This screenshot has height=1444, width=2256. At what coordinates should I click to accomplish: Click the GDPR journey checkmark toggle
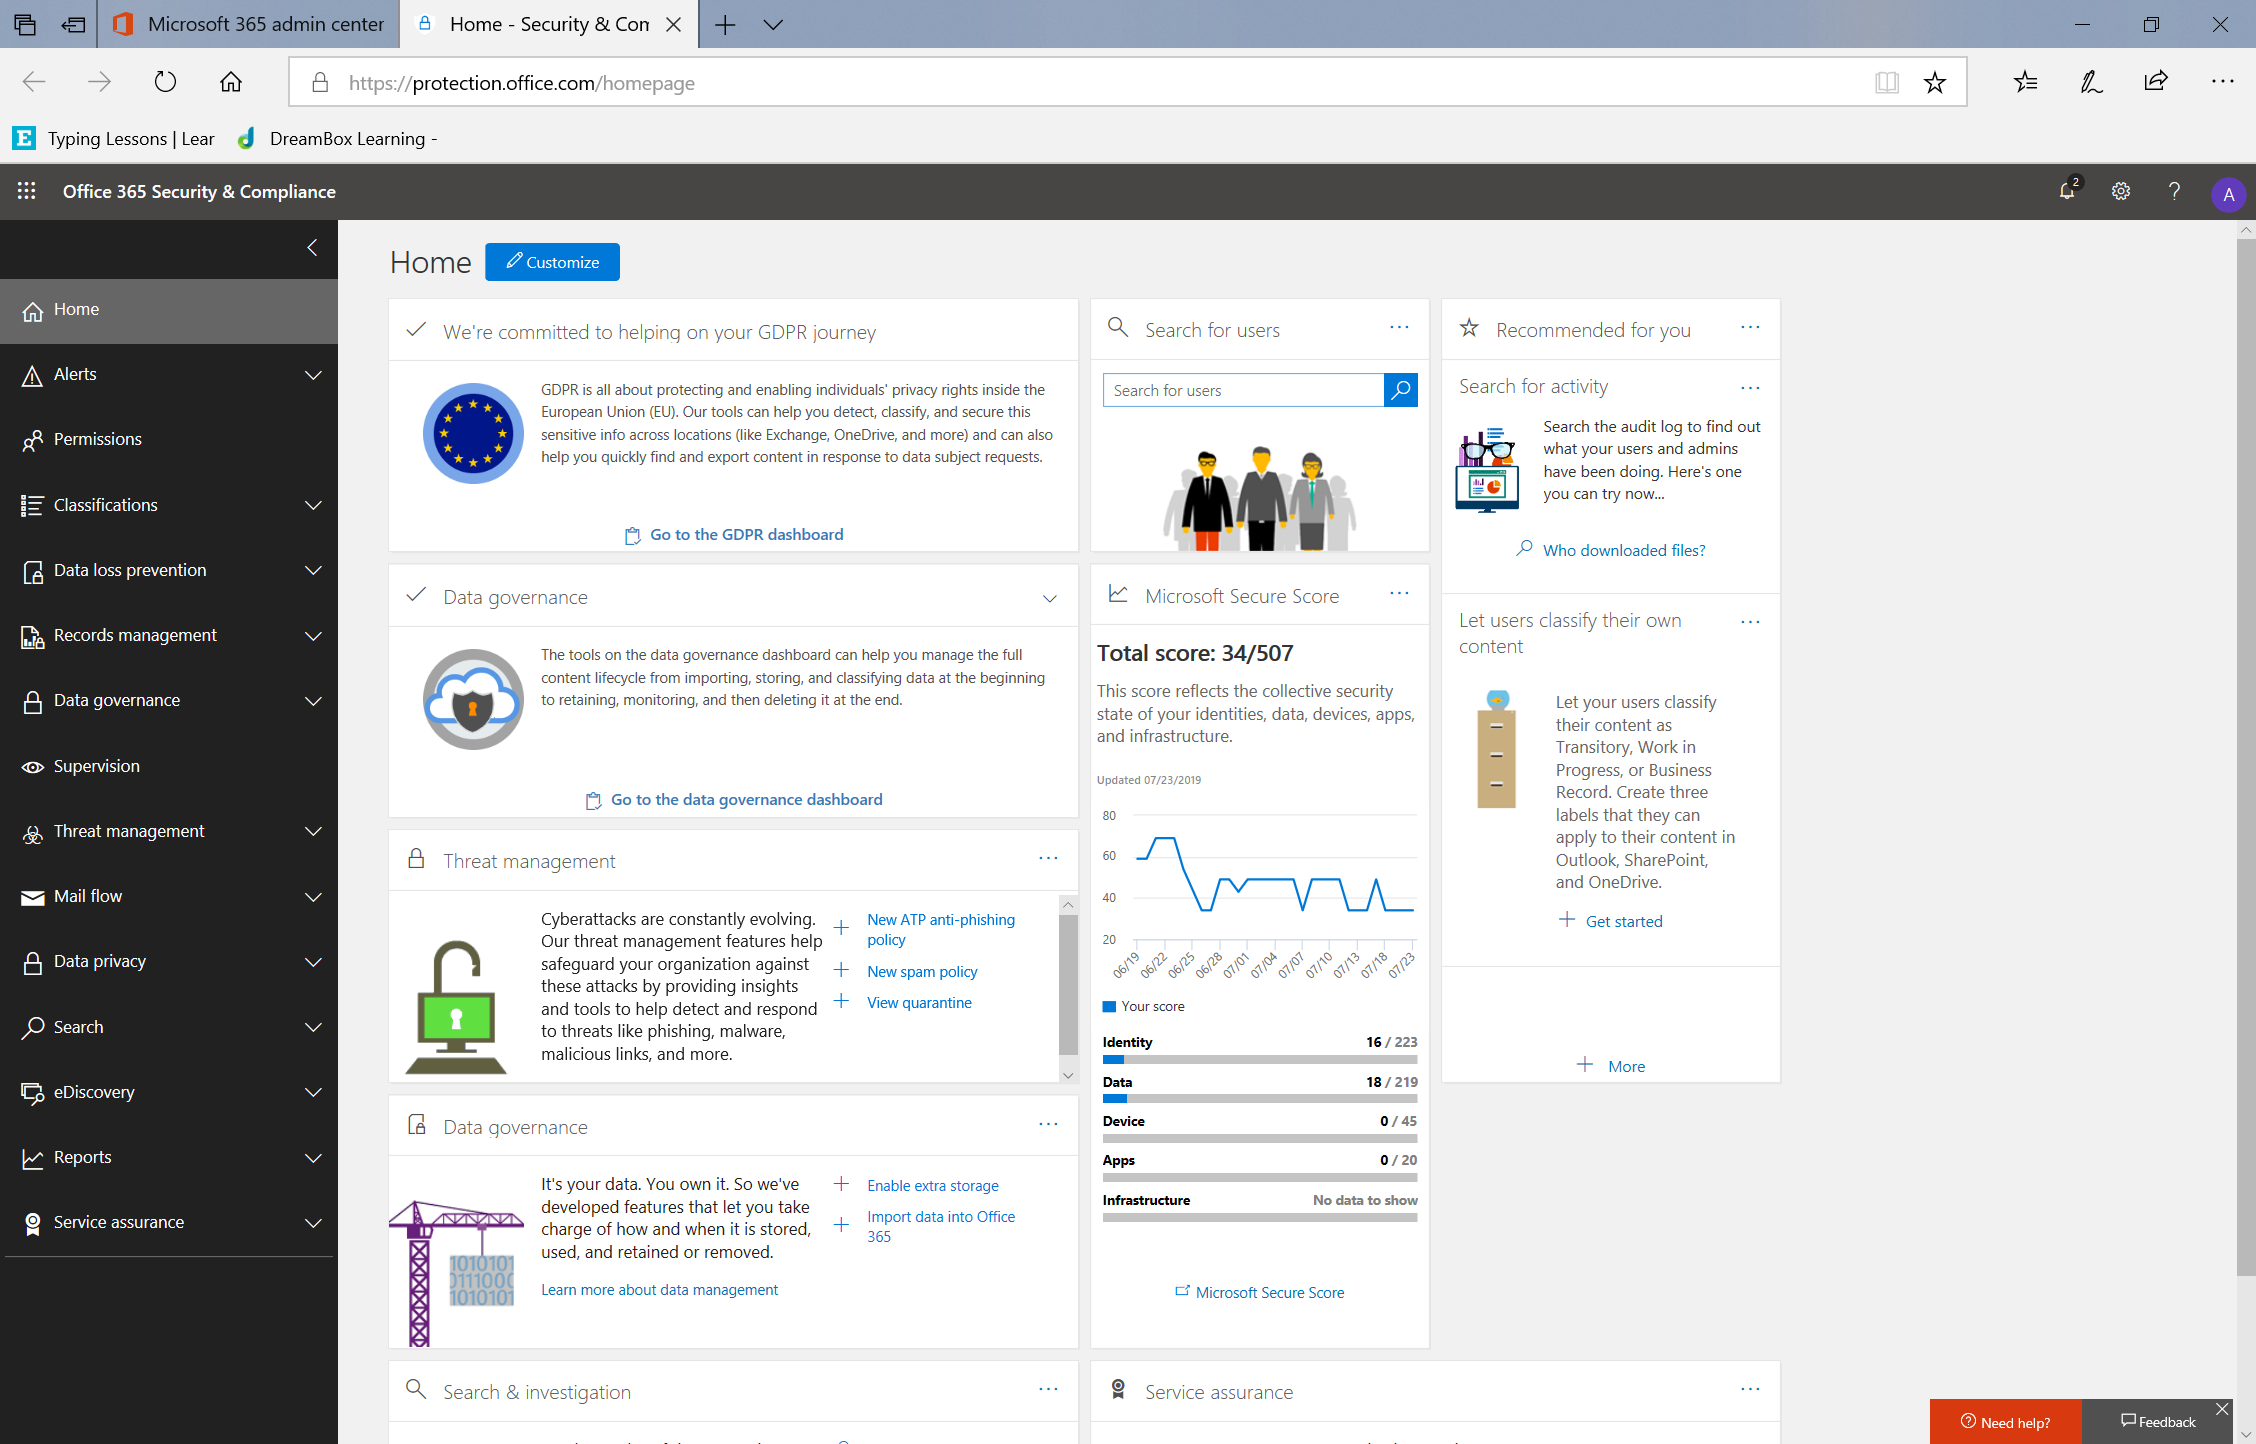(416, 331)
